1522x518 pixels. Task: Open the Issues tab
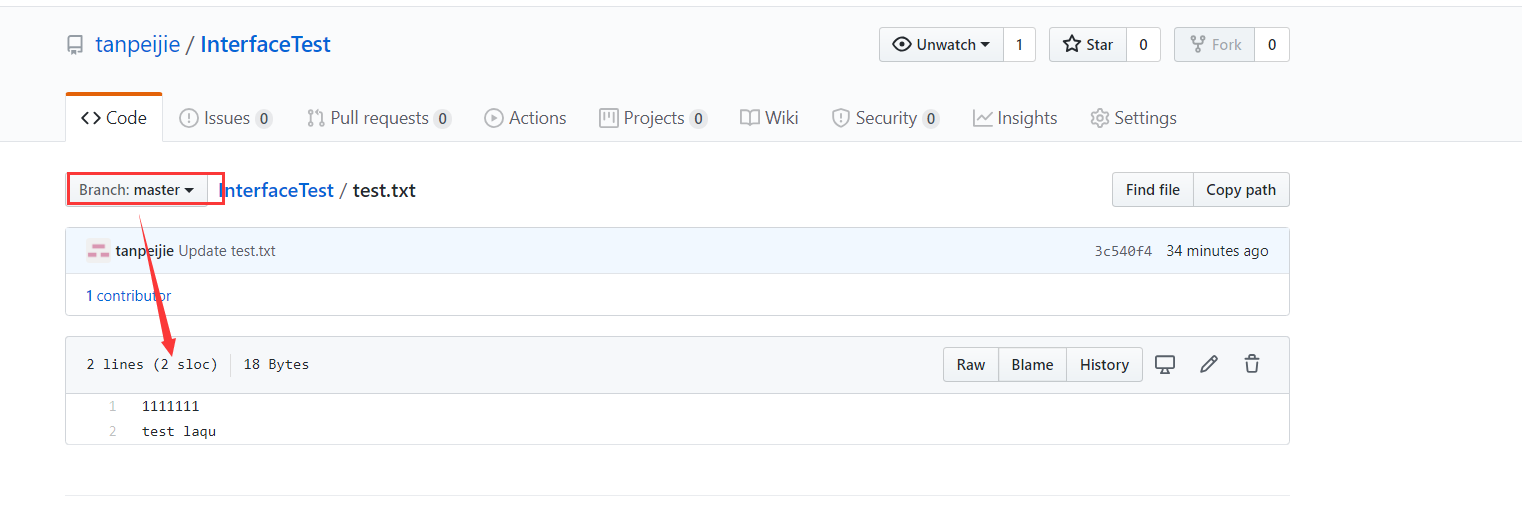tap(225, 118)
